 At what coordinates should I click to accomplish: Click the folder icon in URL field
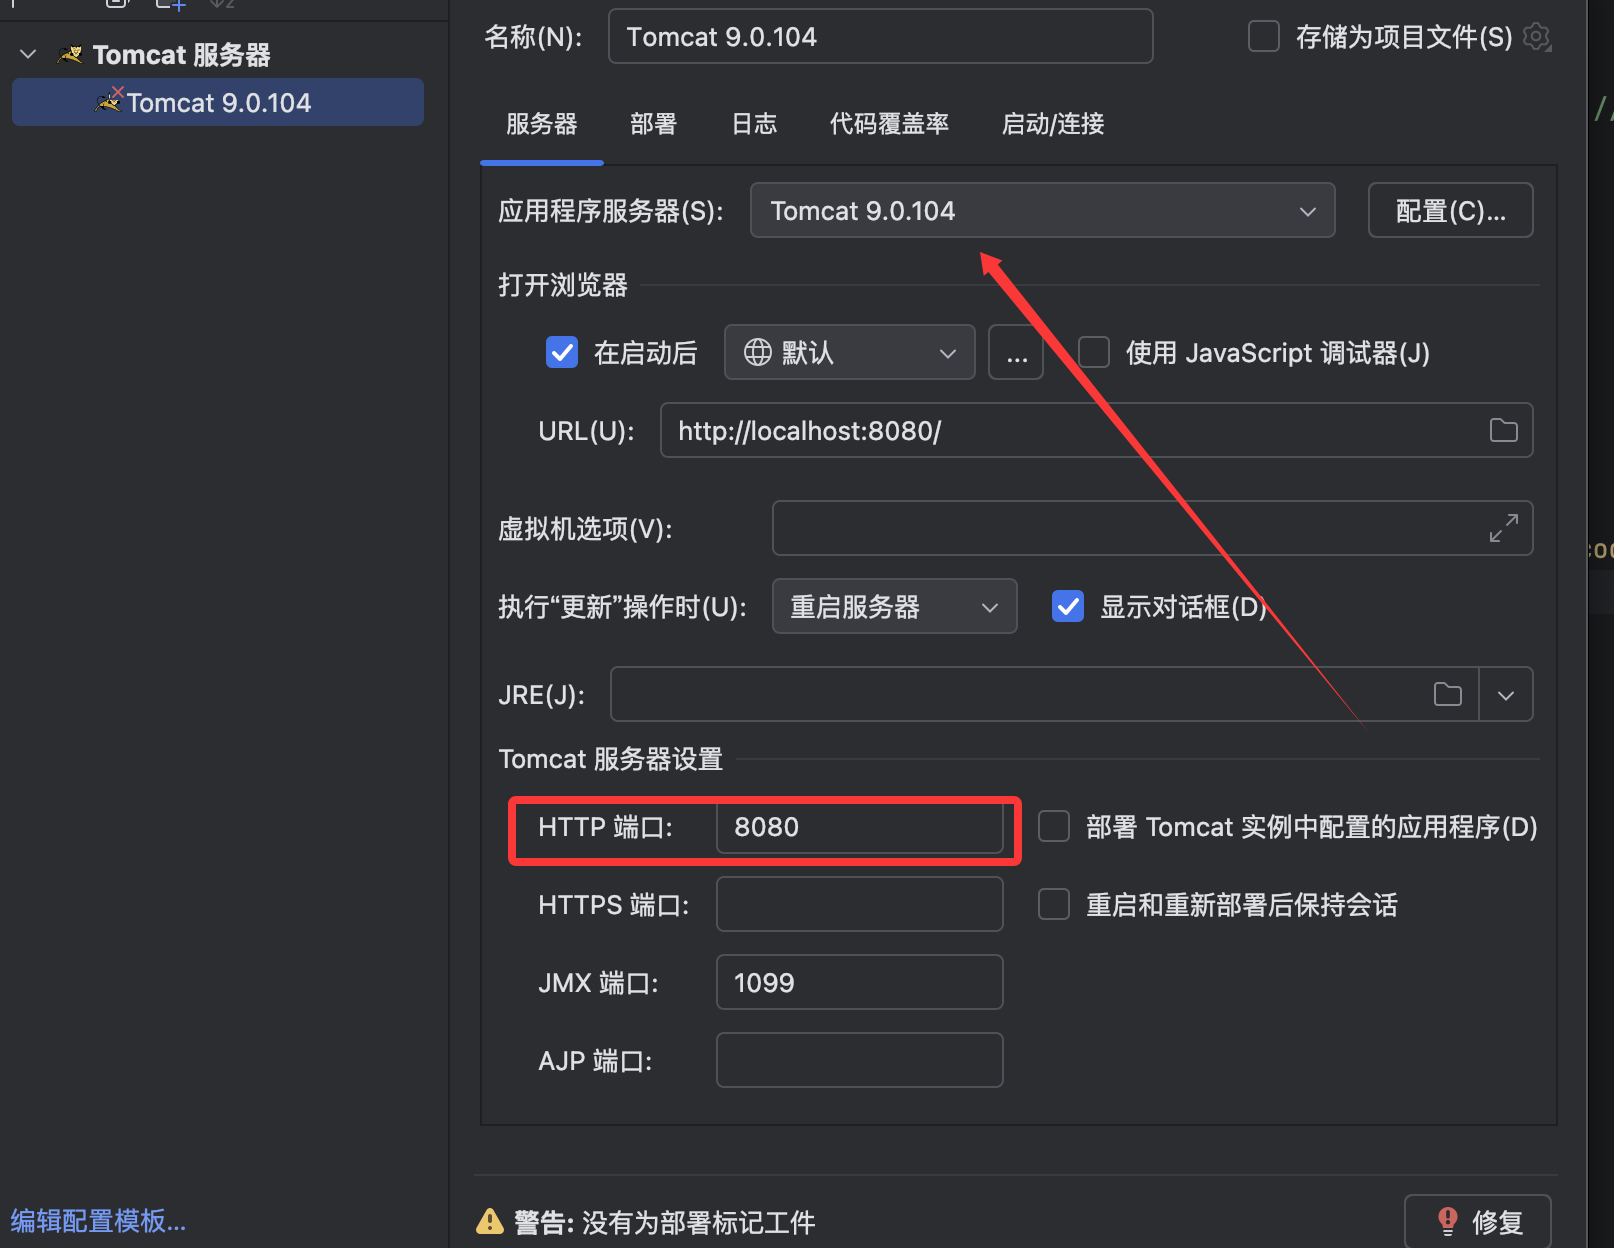(x=1503, y=430)
